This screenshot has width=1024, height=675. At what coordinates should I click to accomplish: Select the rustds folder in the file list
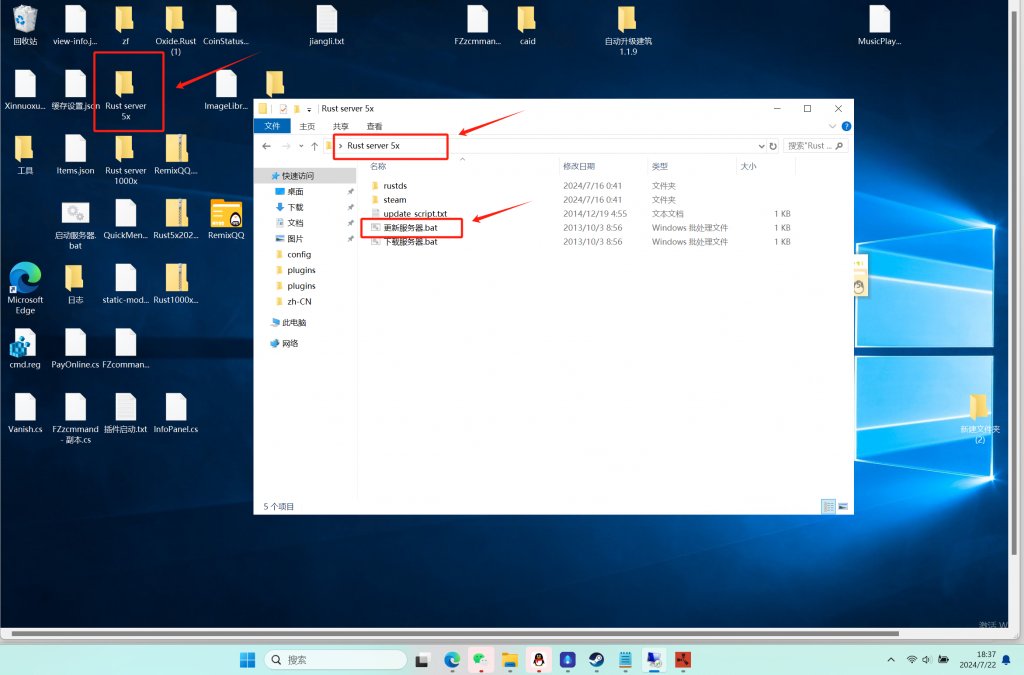pyautogui.click(x=394, y=186)
